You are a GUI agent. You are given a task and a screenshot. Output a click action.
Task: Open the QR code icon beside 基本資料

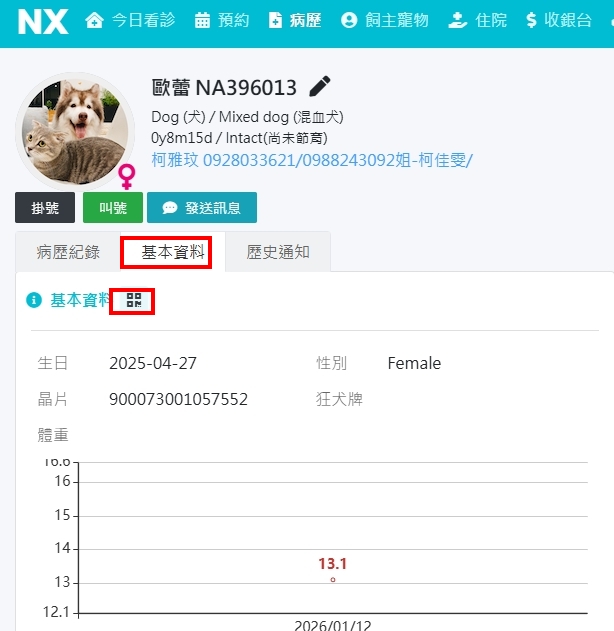(x=134, y=300)
